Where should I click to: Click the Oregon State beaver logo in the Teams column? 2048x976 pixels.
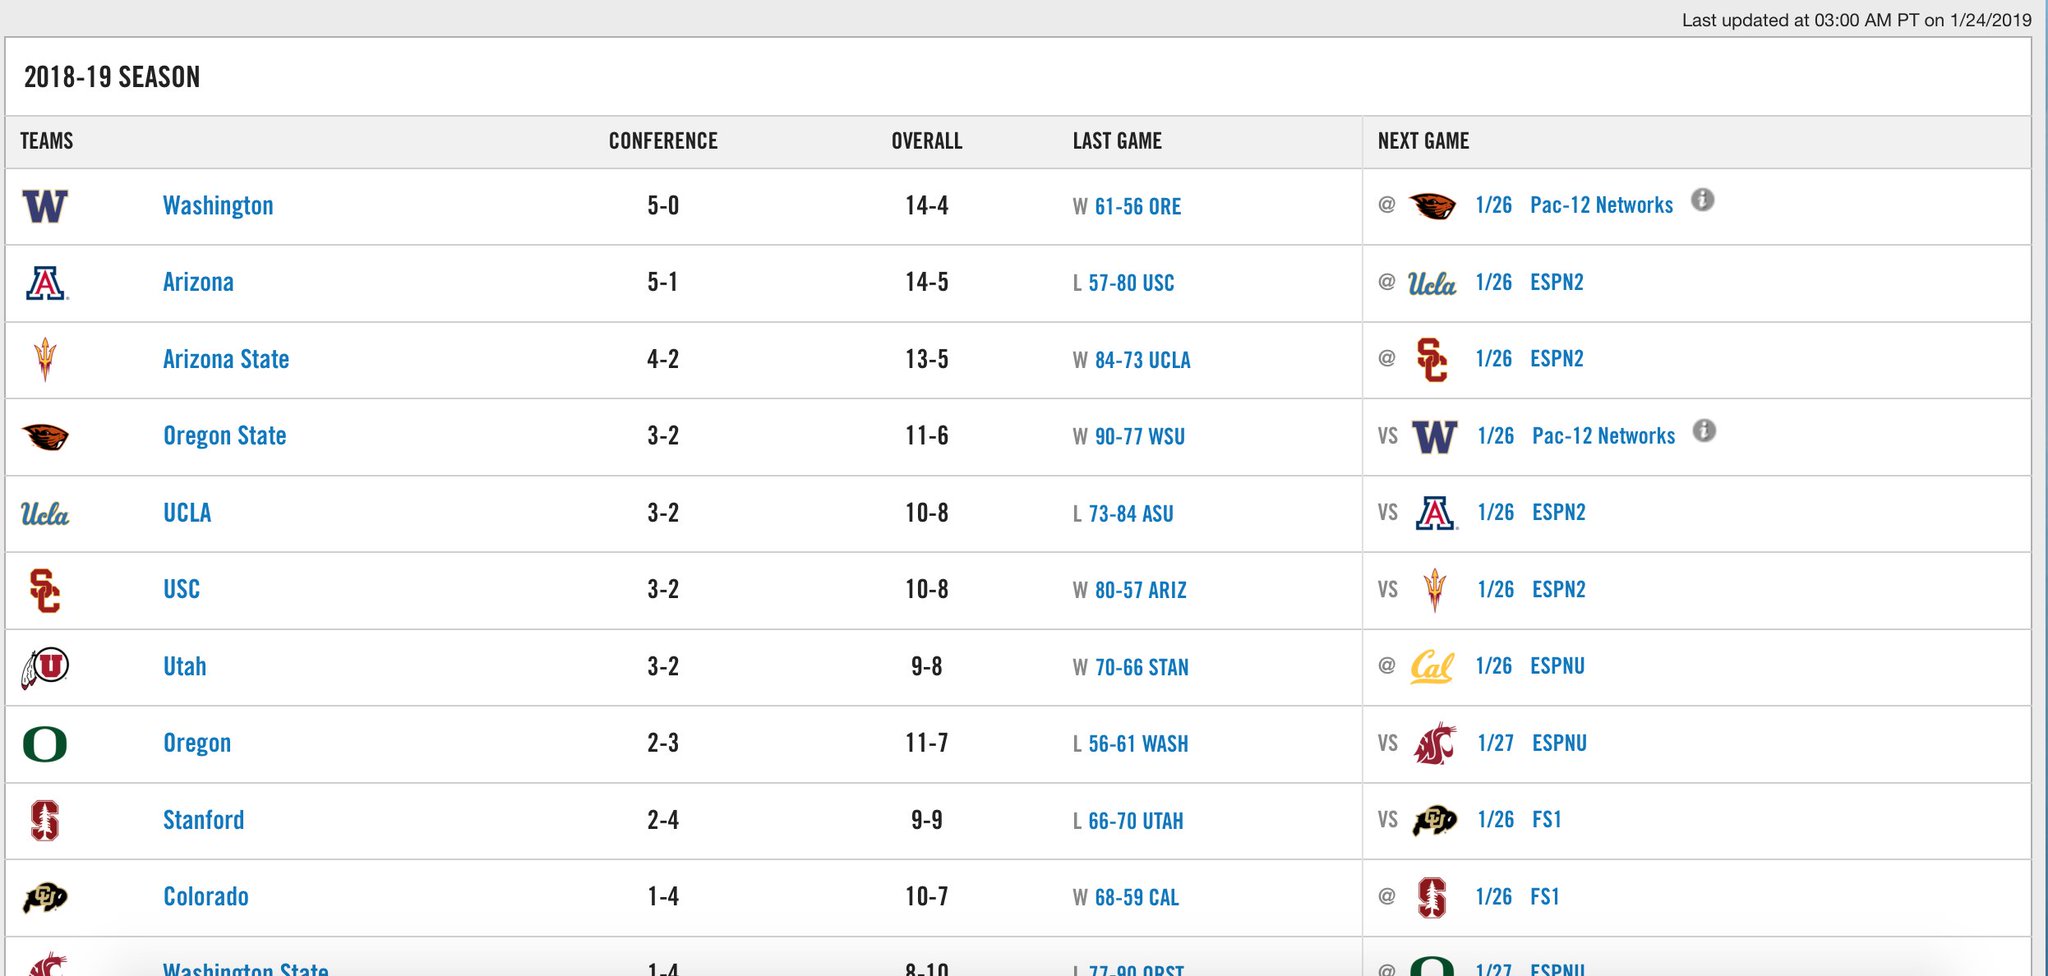(x=45, y=436)
